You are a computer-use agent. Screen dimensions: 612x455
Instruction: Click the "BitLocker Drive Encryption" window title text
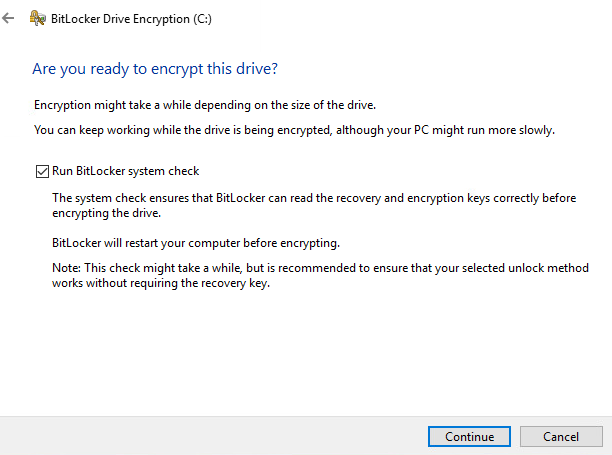pos(120,19)
